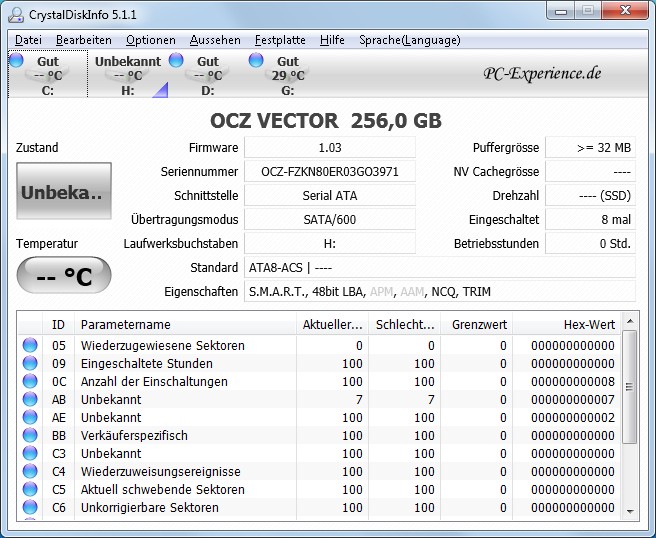Image resolution: width=656 pixels, height=538 pixels.
Task: Click the ATA8-ACS standard field
Action: tap(440, 267)
